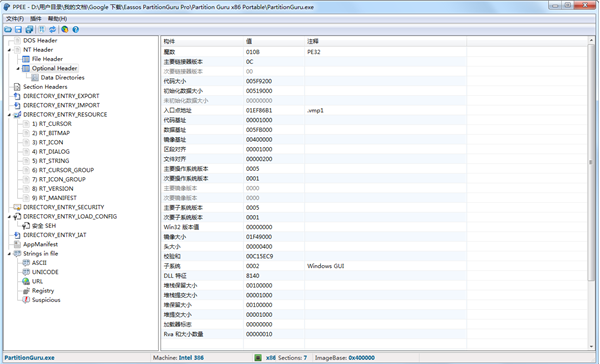Viewport: 600px width, 364px height.
Task: Click the DIRECTORY_ENTRY_SECURITY certificate icon
Action: 17,207
